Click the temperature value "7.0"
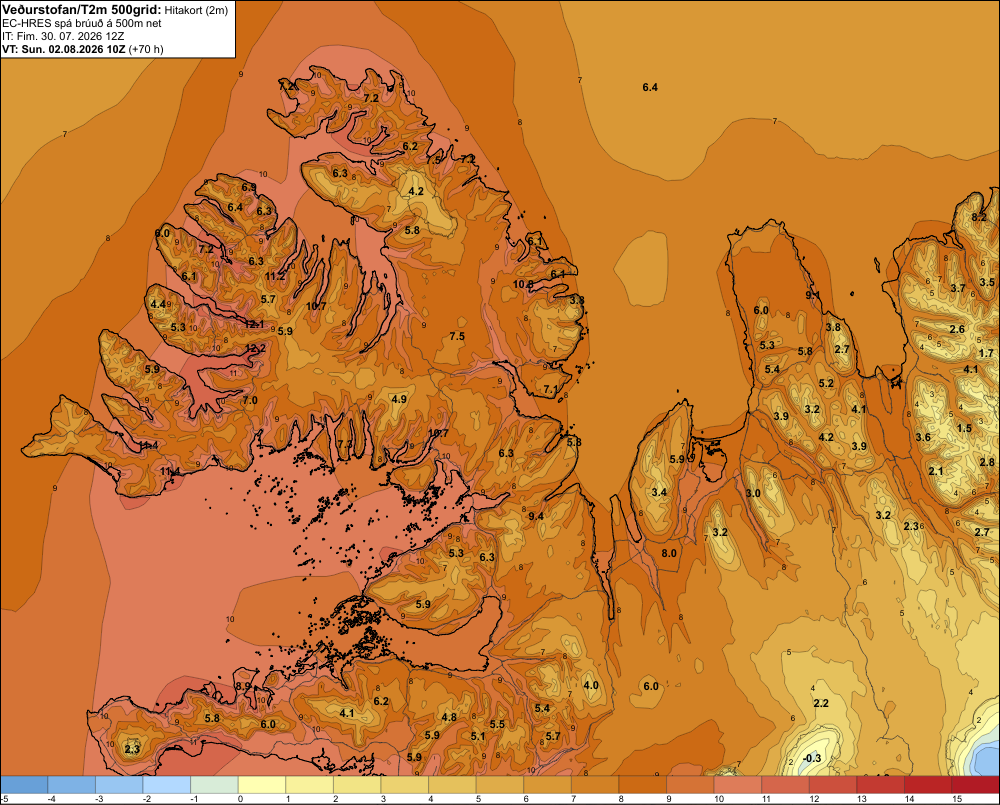The width and height of the screenshot is (1000, 805). pyautogui.click(x=250, y=401)
